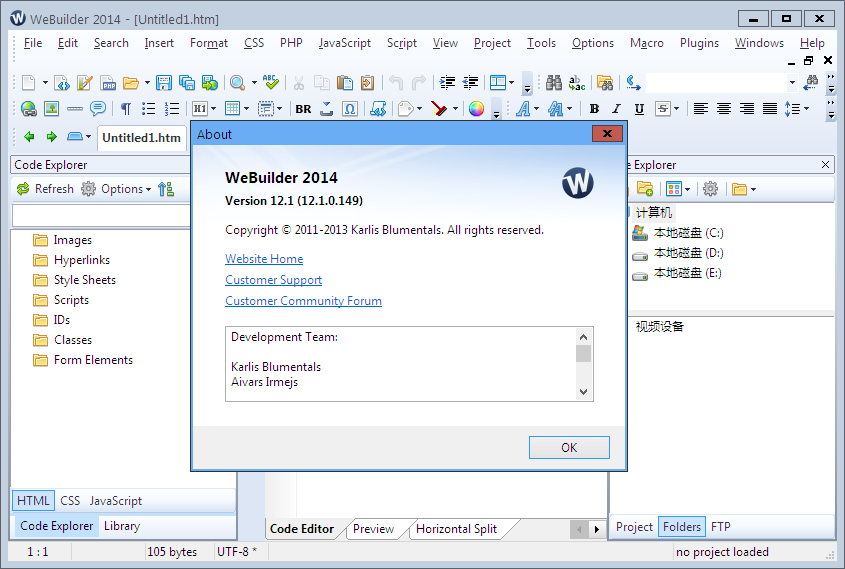Open special characters Omega icon

pyautogui.click(x=350, y=109)
